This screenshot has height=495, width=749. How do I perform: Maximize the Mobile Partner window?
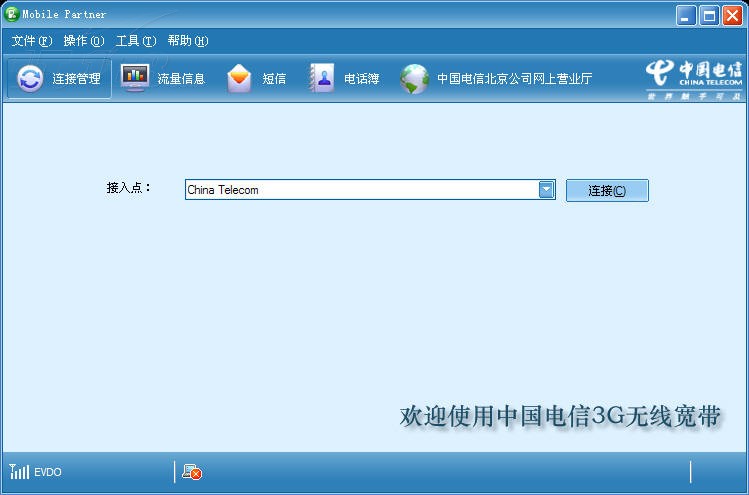[709, 14]
